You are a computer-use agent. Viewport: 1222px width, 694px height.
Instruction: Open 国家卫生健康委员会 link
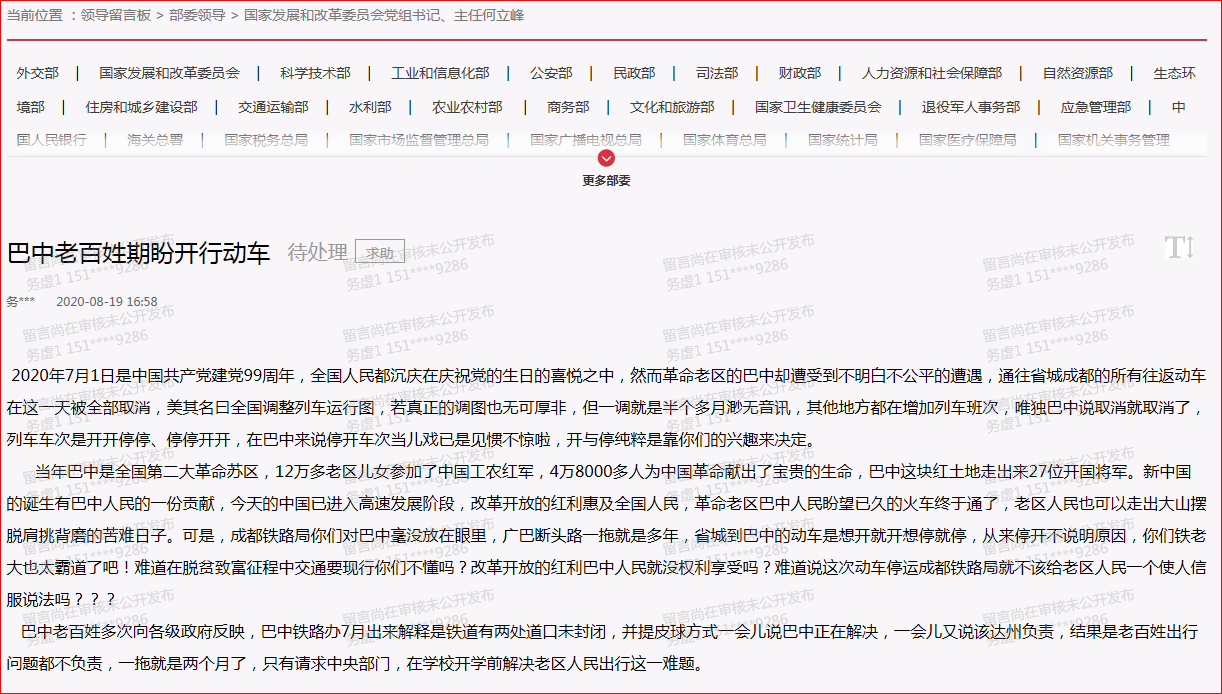click(x=818, y=107)
